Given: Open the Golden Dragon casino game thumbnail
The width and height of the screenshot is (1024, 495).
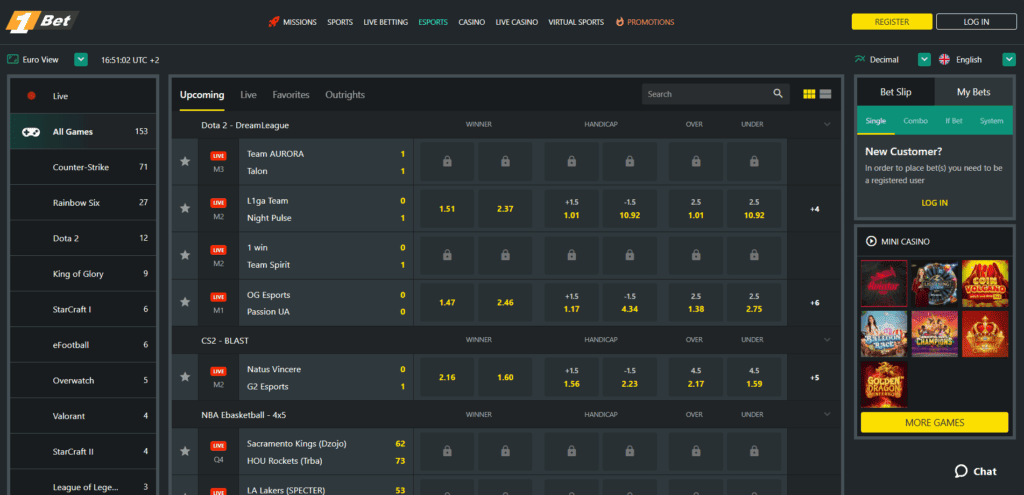Looking at the screenshot, I should pos(884,385).
